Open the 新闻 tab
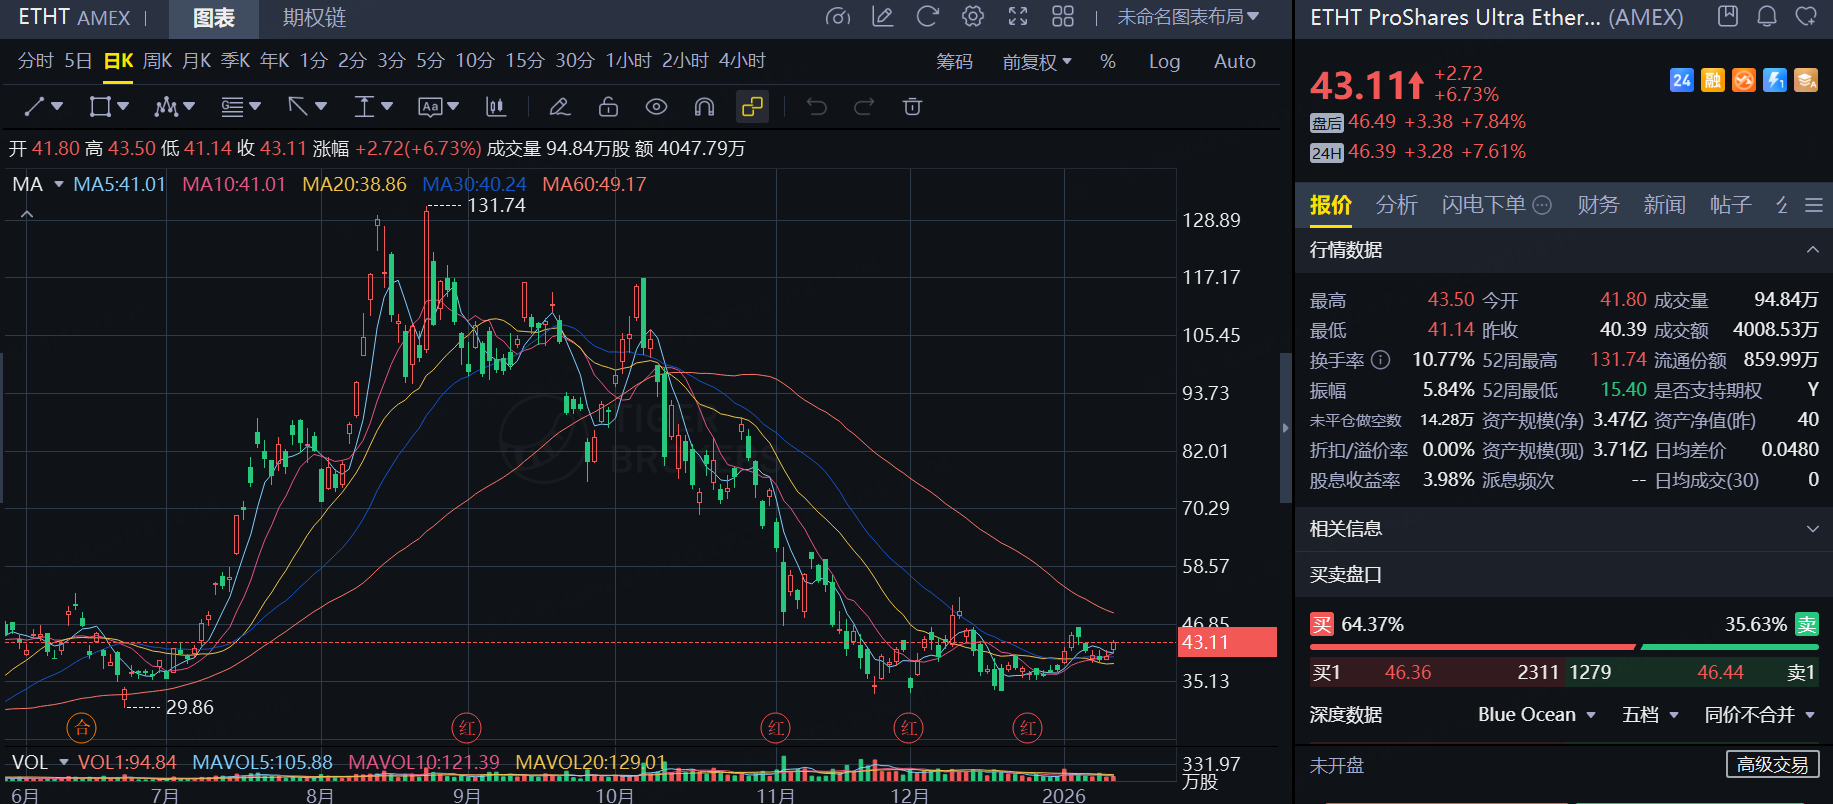The image size is (1833, 804). pyautogui.click(x=1664, y=205)
